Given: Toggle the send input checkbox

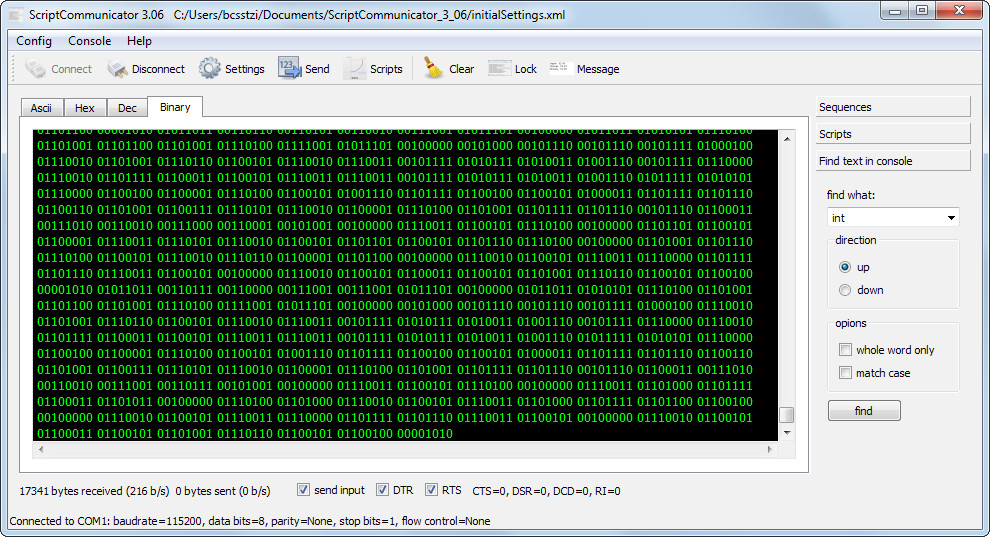Looking at the screenshot, I should (303, 490).
